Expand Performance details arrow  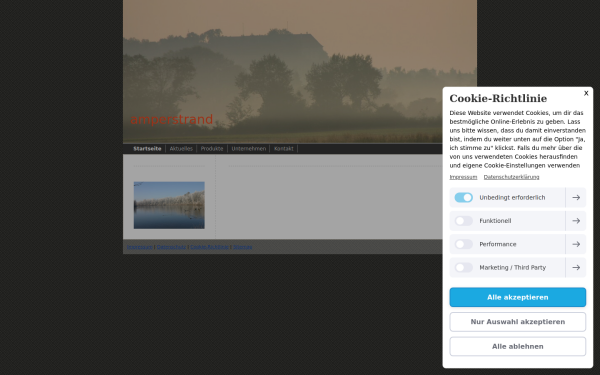click(576, 244)
